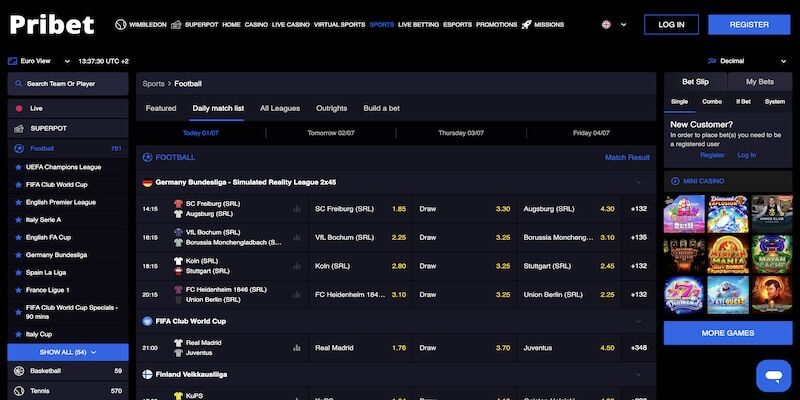Open the Euro View dropdown
The height and width of the screenshot is (400, 800).
[39, 61]
